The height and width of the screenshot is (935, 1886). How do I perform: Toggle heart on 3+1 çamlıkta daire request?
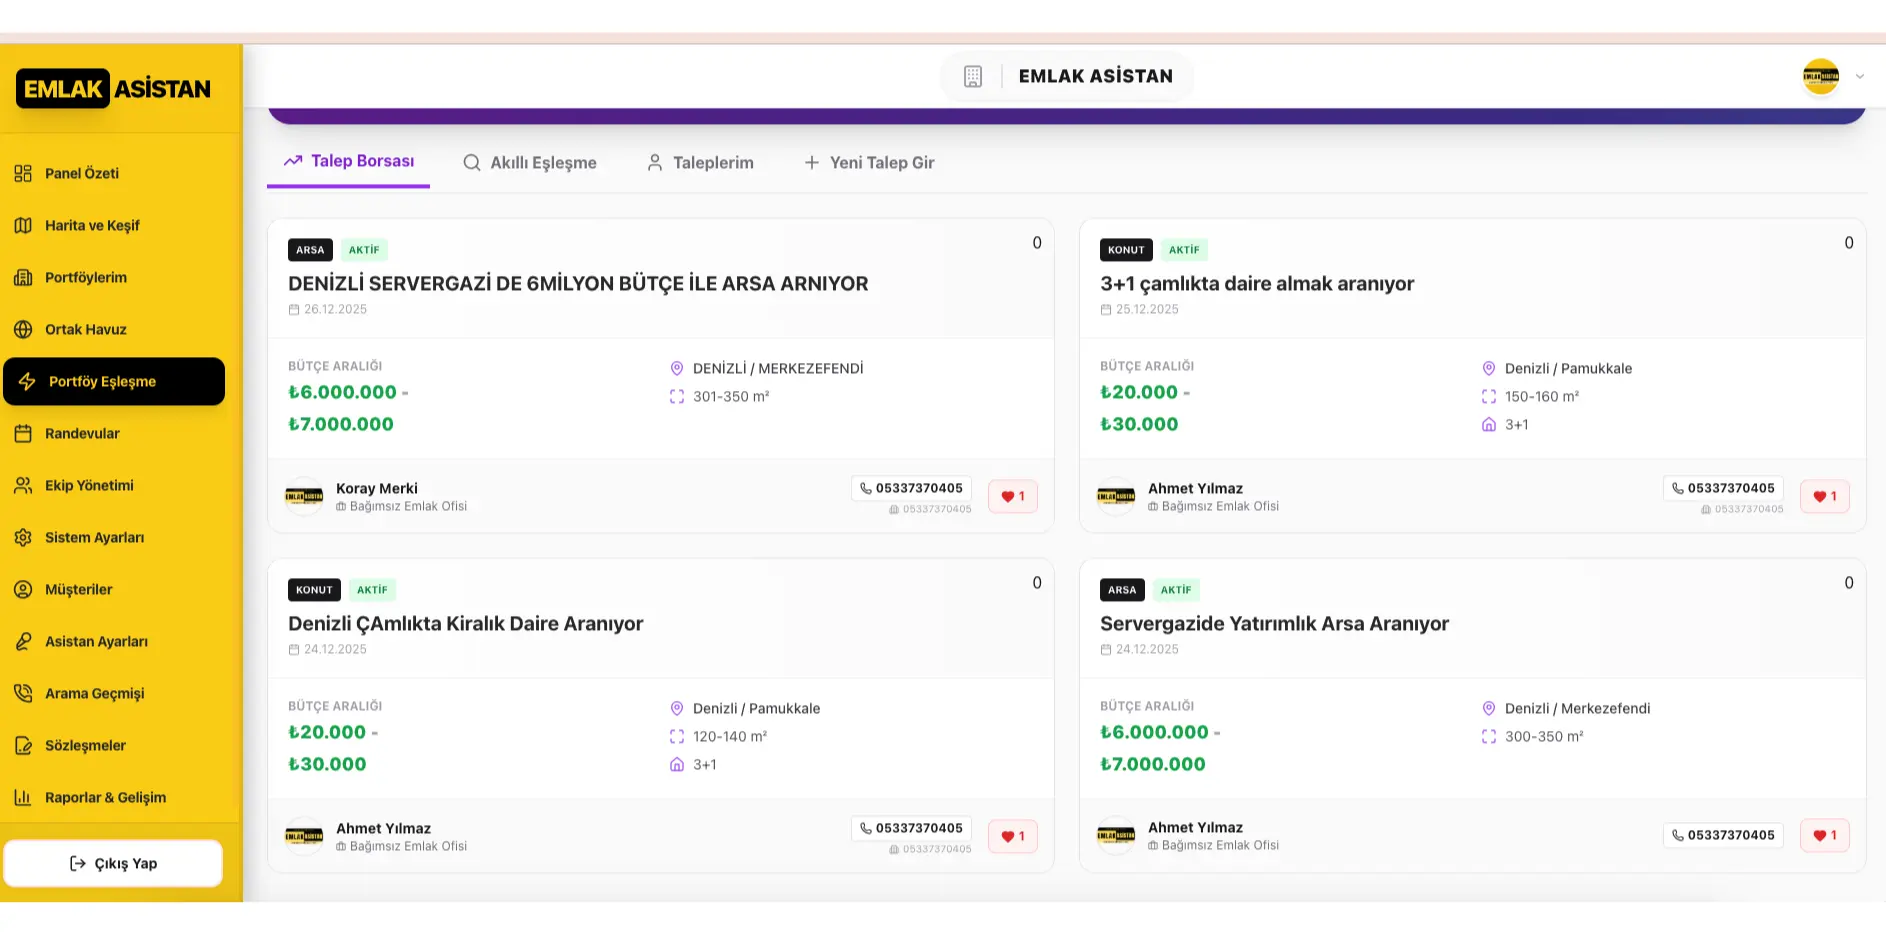tap(1824, 496)
